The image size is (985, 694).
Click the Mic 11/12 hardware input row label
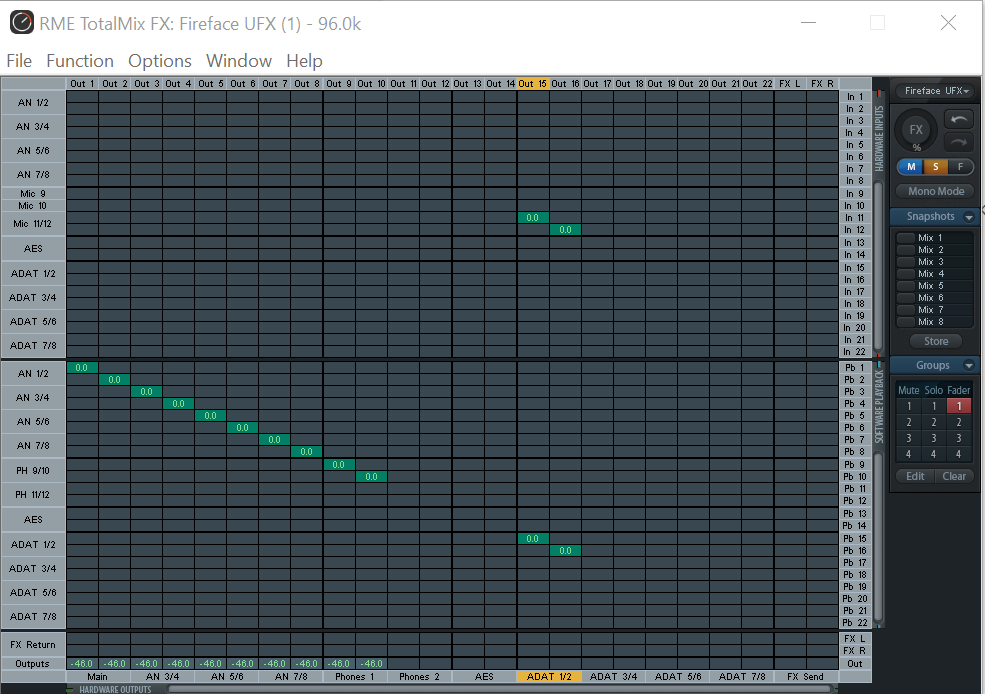[x=33, y=224]
